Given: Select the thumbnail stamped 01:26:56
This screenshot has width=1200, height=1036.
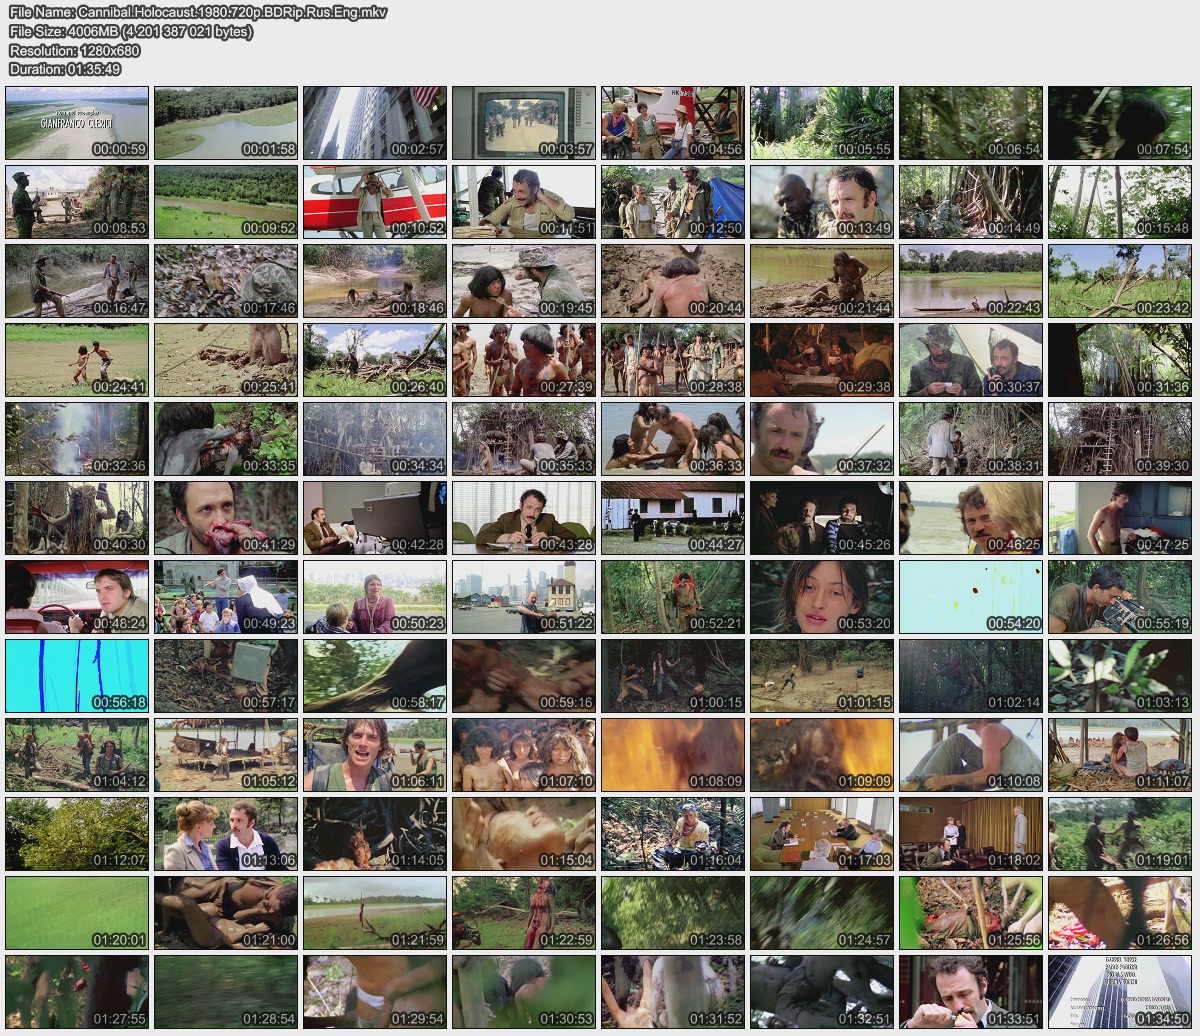Looking at the screenshot, I should (x=1120, y=913).
